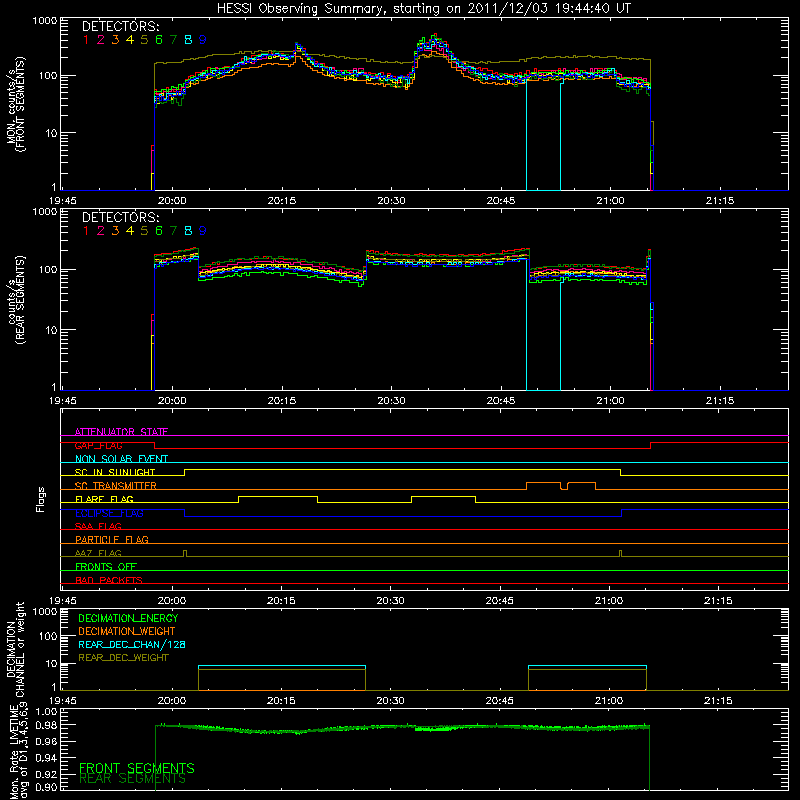
Task: Select the GAP_FLAG label
Action: point(98,445)
